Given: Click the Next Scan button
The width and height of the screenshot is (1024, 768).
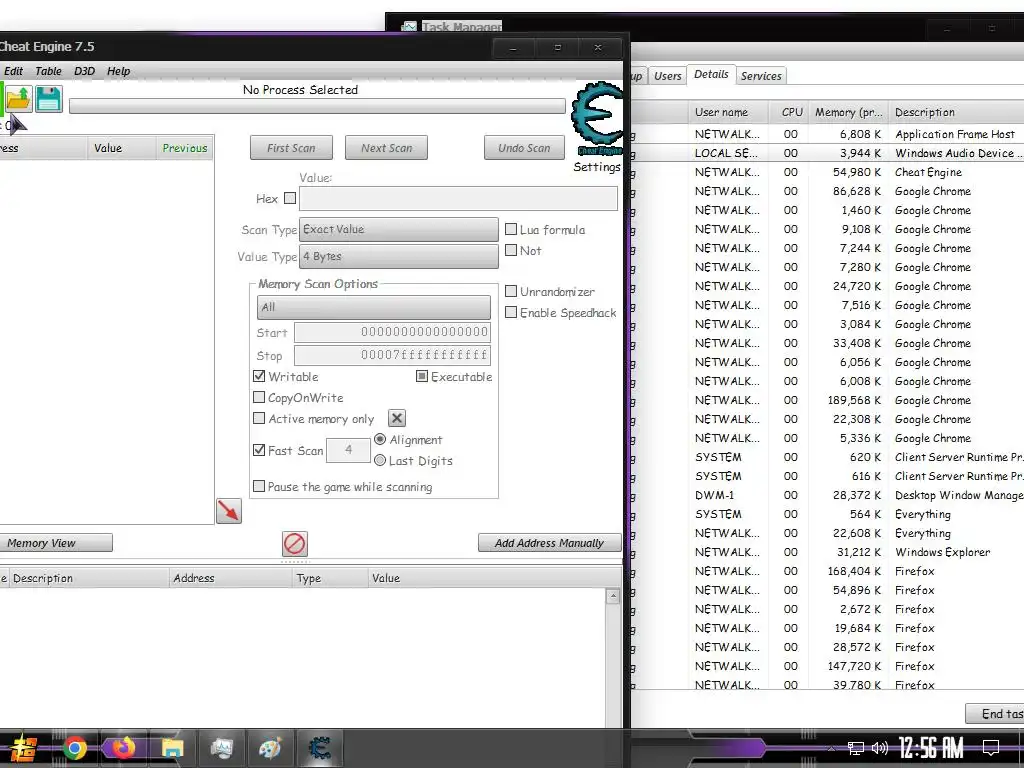Looking at the screenshot, I should point(387,148).
